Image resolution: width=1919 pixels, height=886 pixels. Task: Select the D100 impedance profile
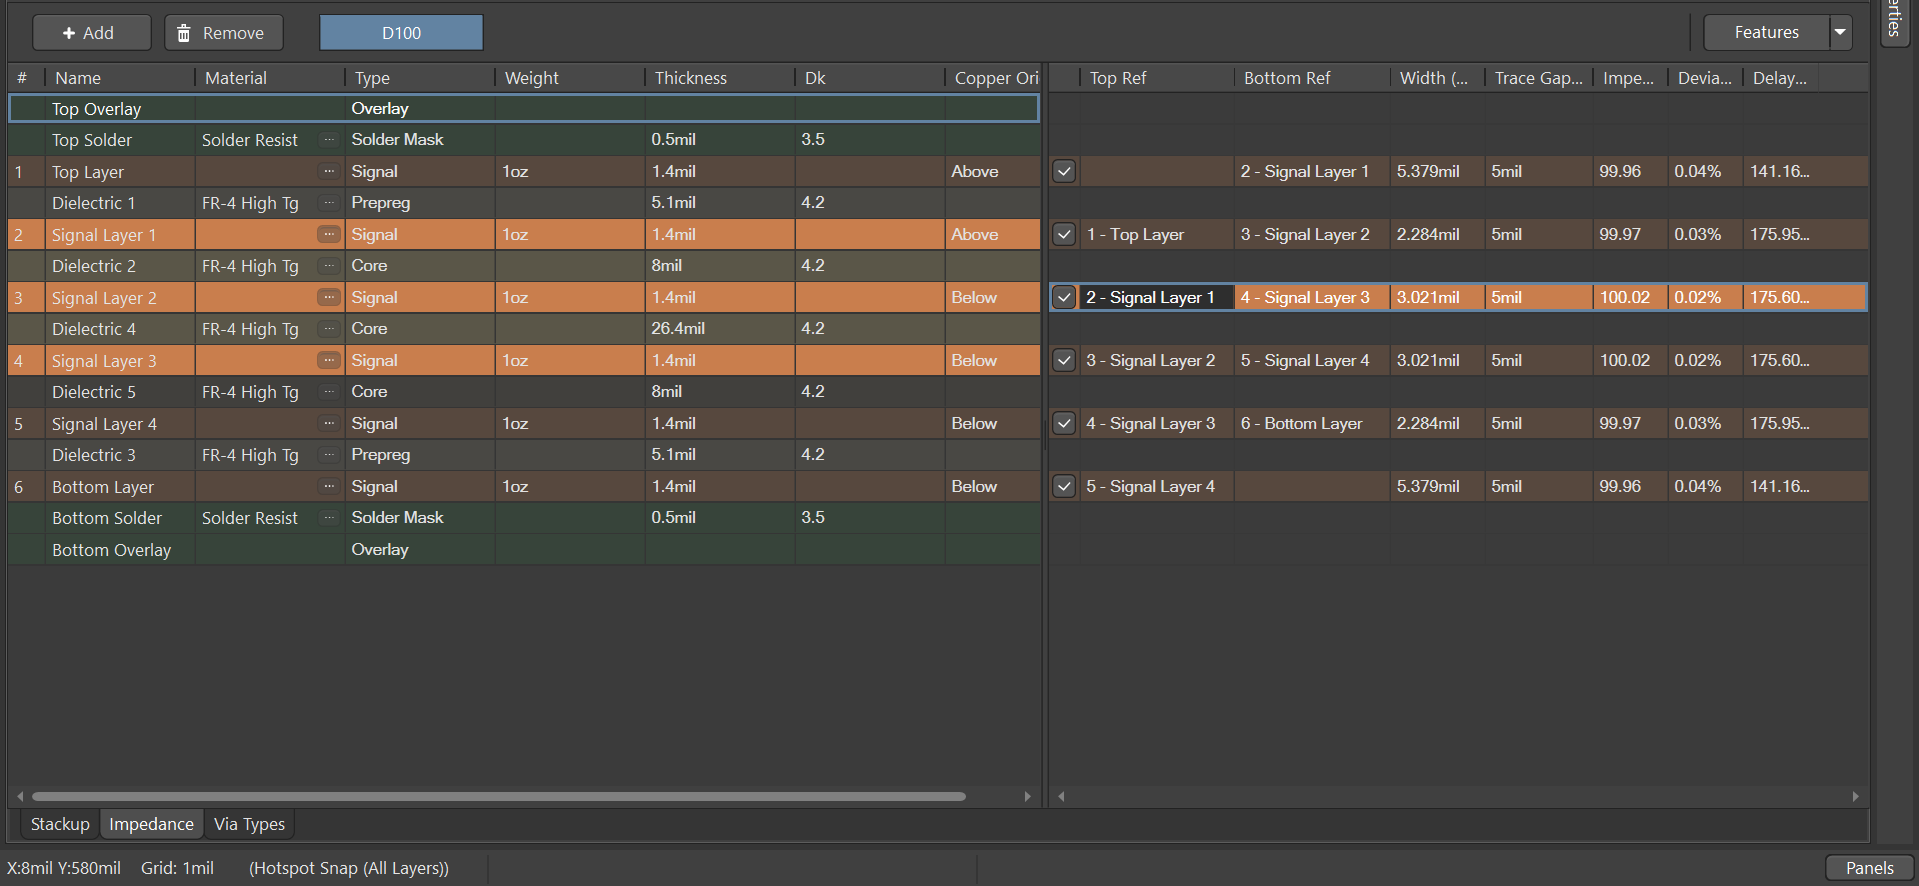[x=401, y=32]
